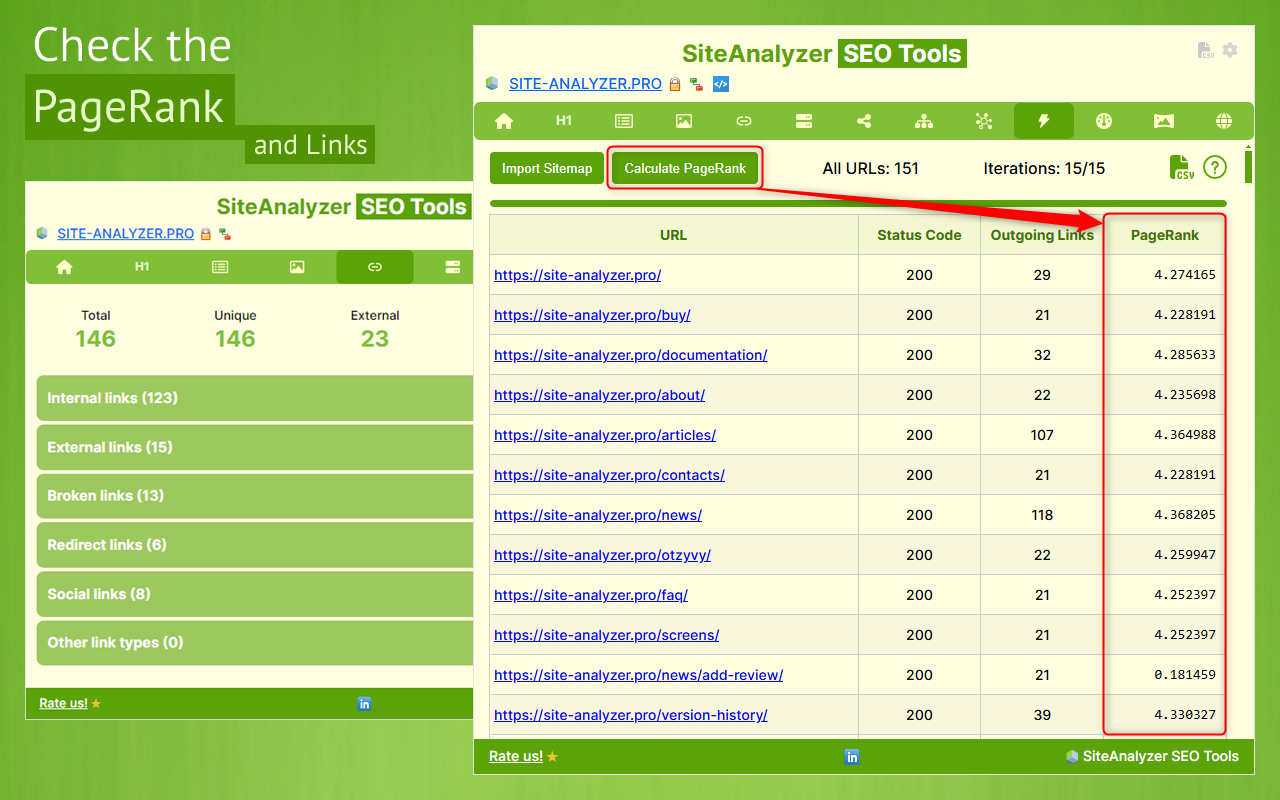Open the sitemap hierarchy tab icon
1280x800 pixels.
coord(924,121)
